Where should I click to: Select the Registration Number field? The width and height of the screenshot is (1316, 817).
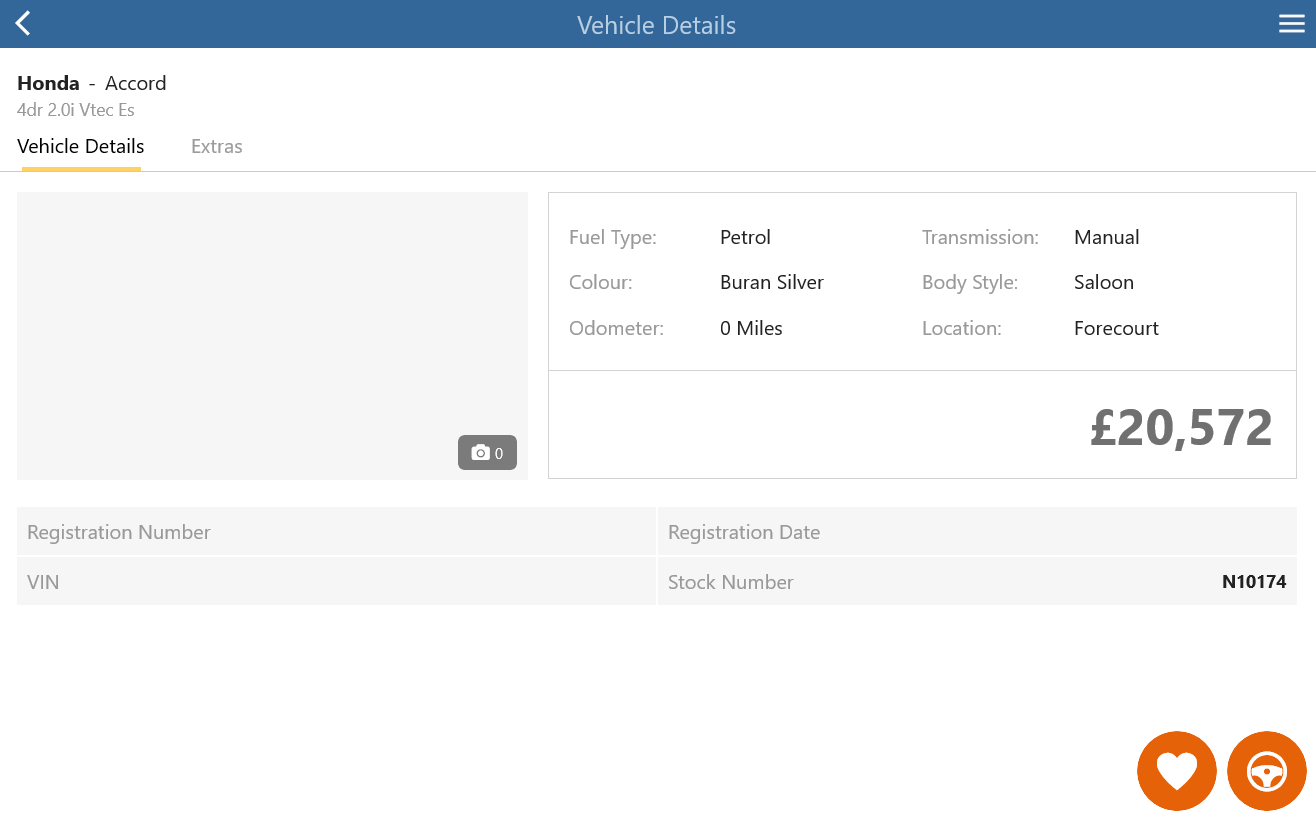point(336,532)
